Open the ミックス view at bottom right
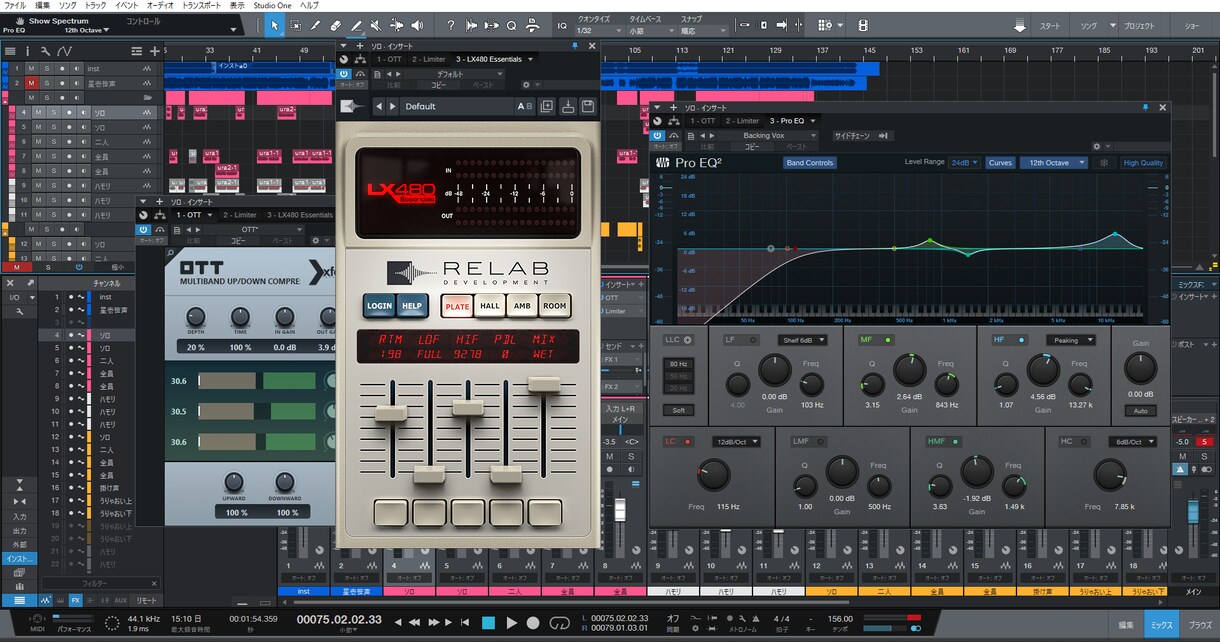 1161,624
